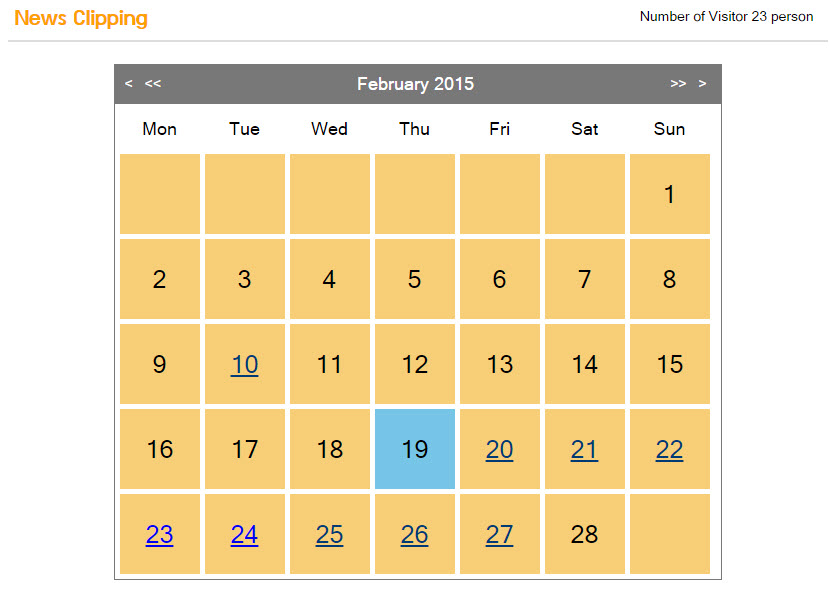829x594 pixels.
Task: Open the linked date 20
Action: coord(499,449)
